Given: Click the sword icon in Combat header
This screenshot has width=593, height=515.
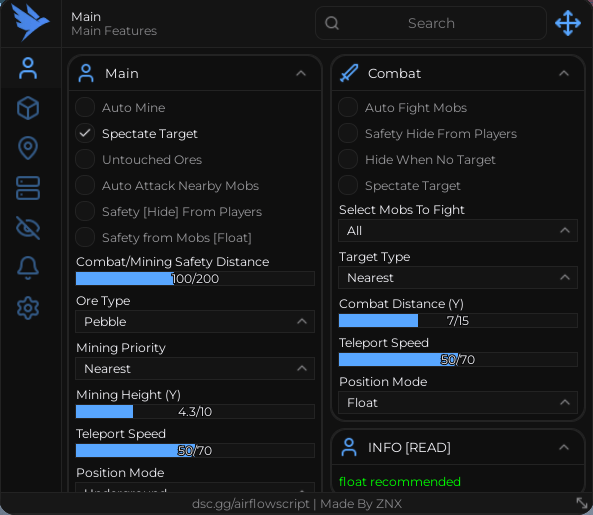Looking at the screenshot, I should 349,73.
